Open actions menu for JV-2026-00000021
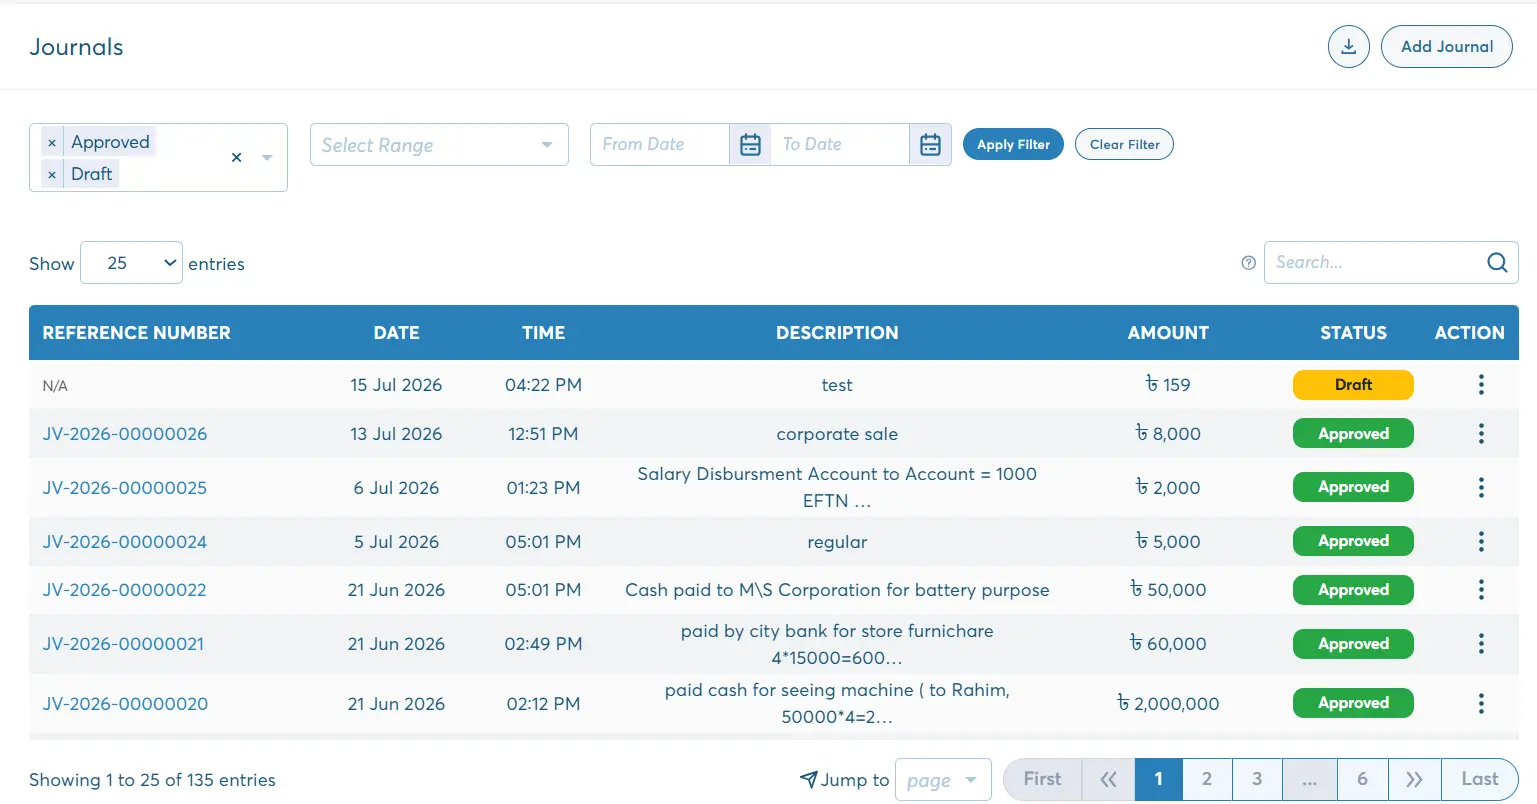 [1481, 644]
